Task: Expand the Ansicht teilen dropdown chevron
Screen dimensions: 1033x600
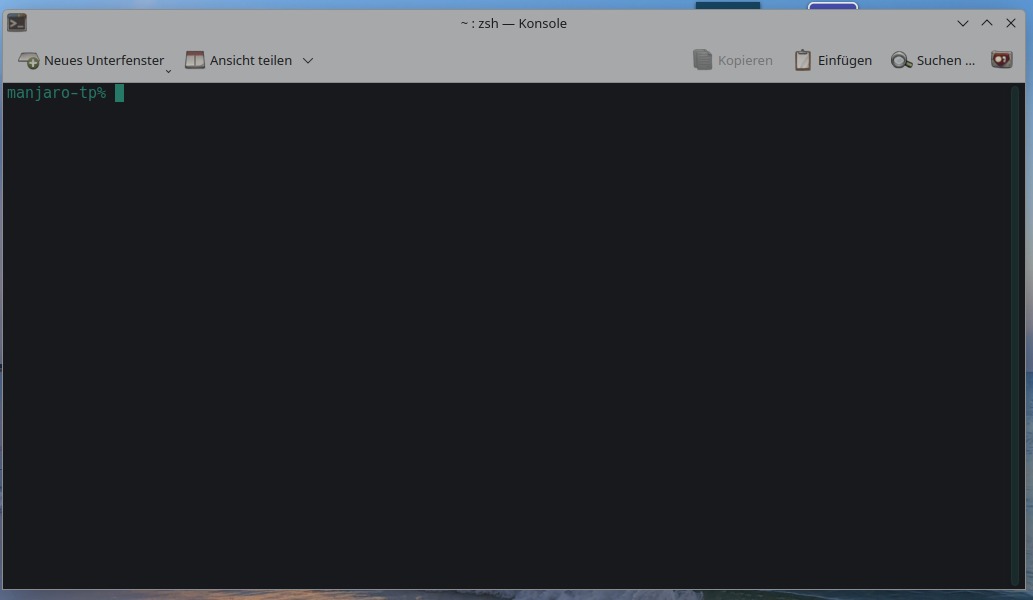Action: [x=308, y=61]
